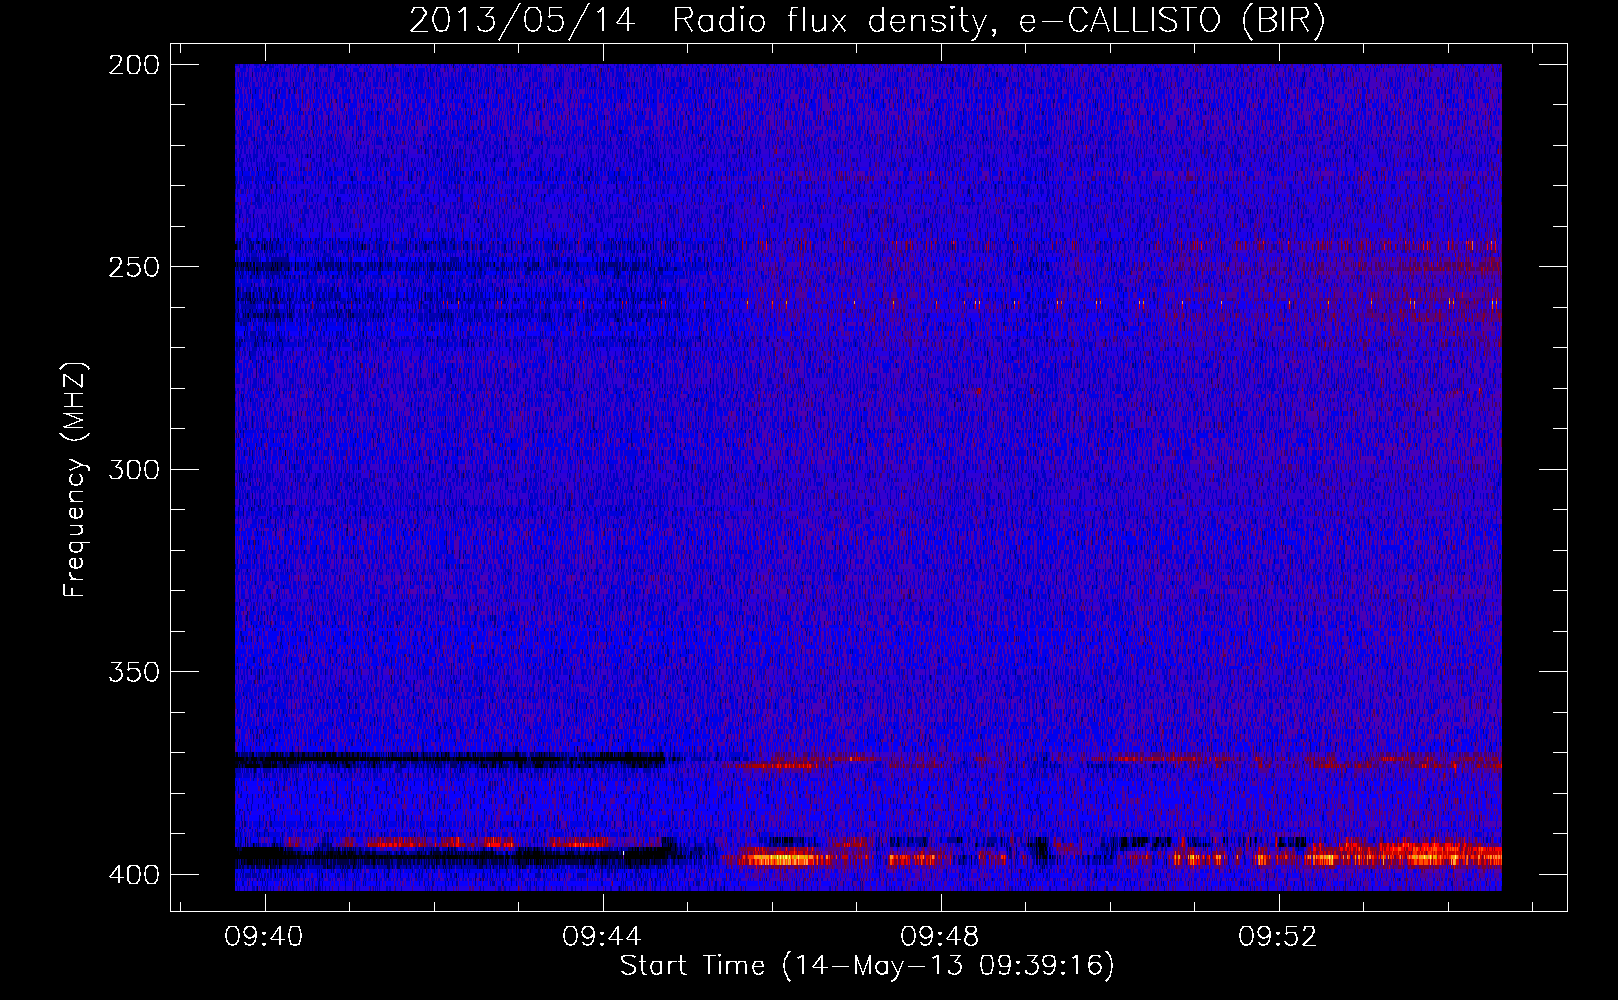The height and width of the screenshot is (1000, 1618).
Task: Select the 'Frequency (MHZ)' axis label
Action: pyautogui.click(x=76, y=480)
